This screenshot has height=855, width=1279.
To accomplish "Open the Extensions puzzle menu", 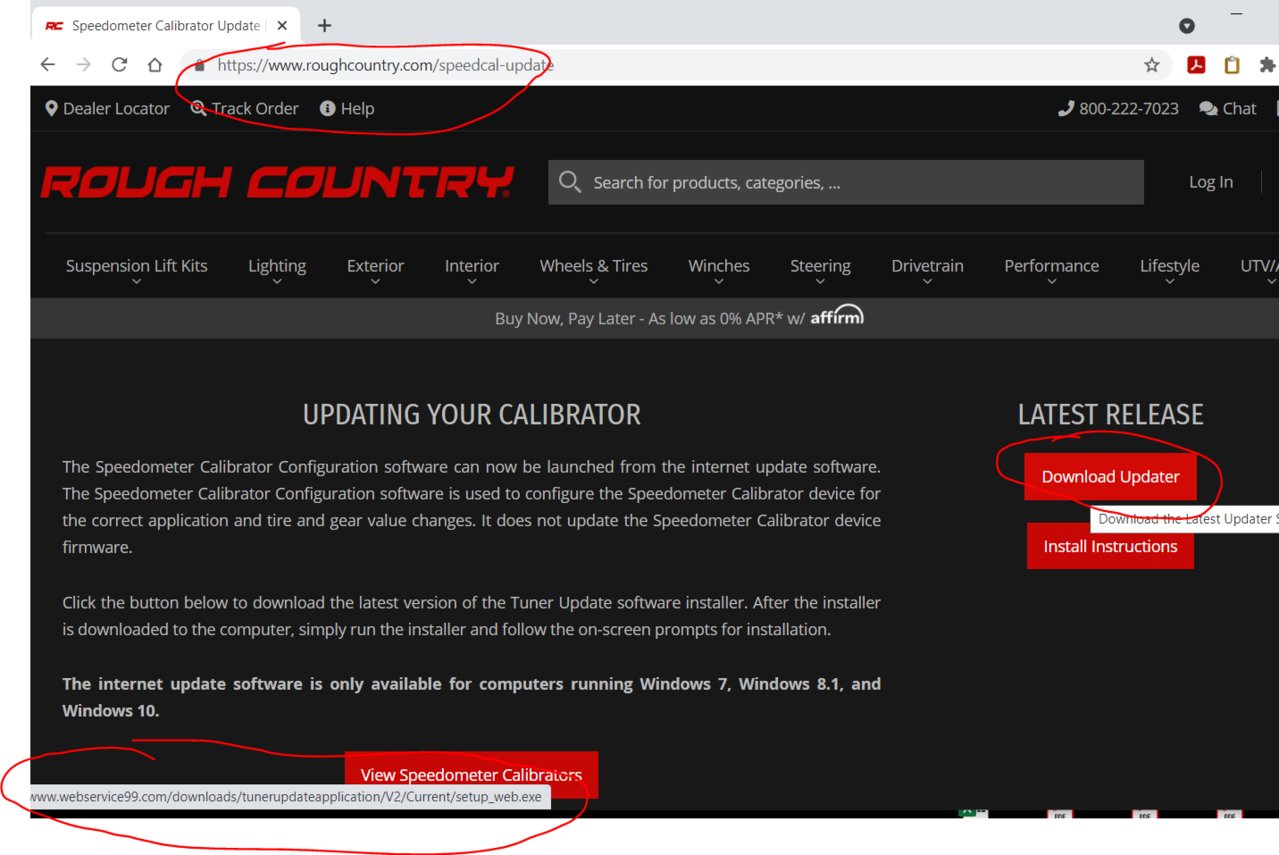I will (x=1267, y=65).
